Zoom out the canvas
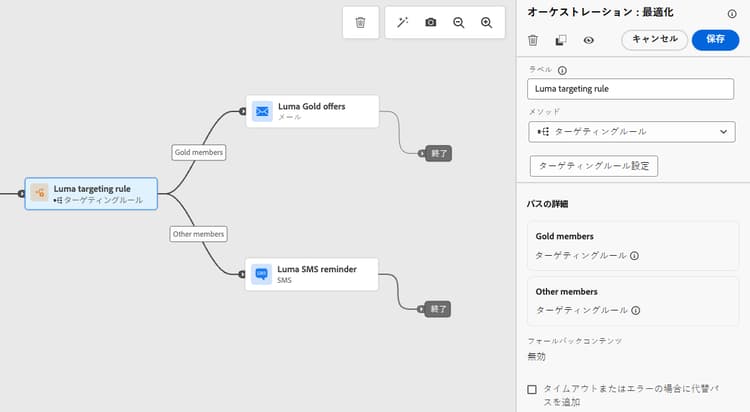This screenshot has height=412, width=750. click(458, 22)
